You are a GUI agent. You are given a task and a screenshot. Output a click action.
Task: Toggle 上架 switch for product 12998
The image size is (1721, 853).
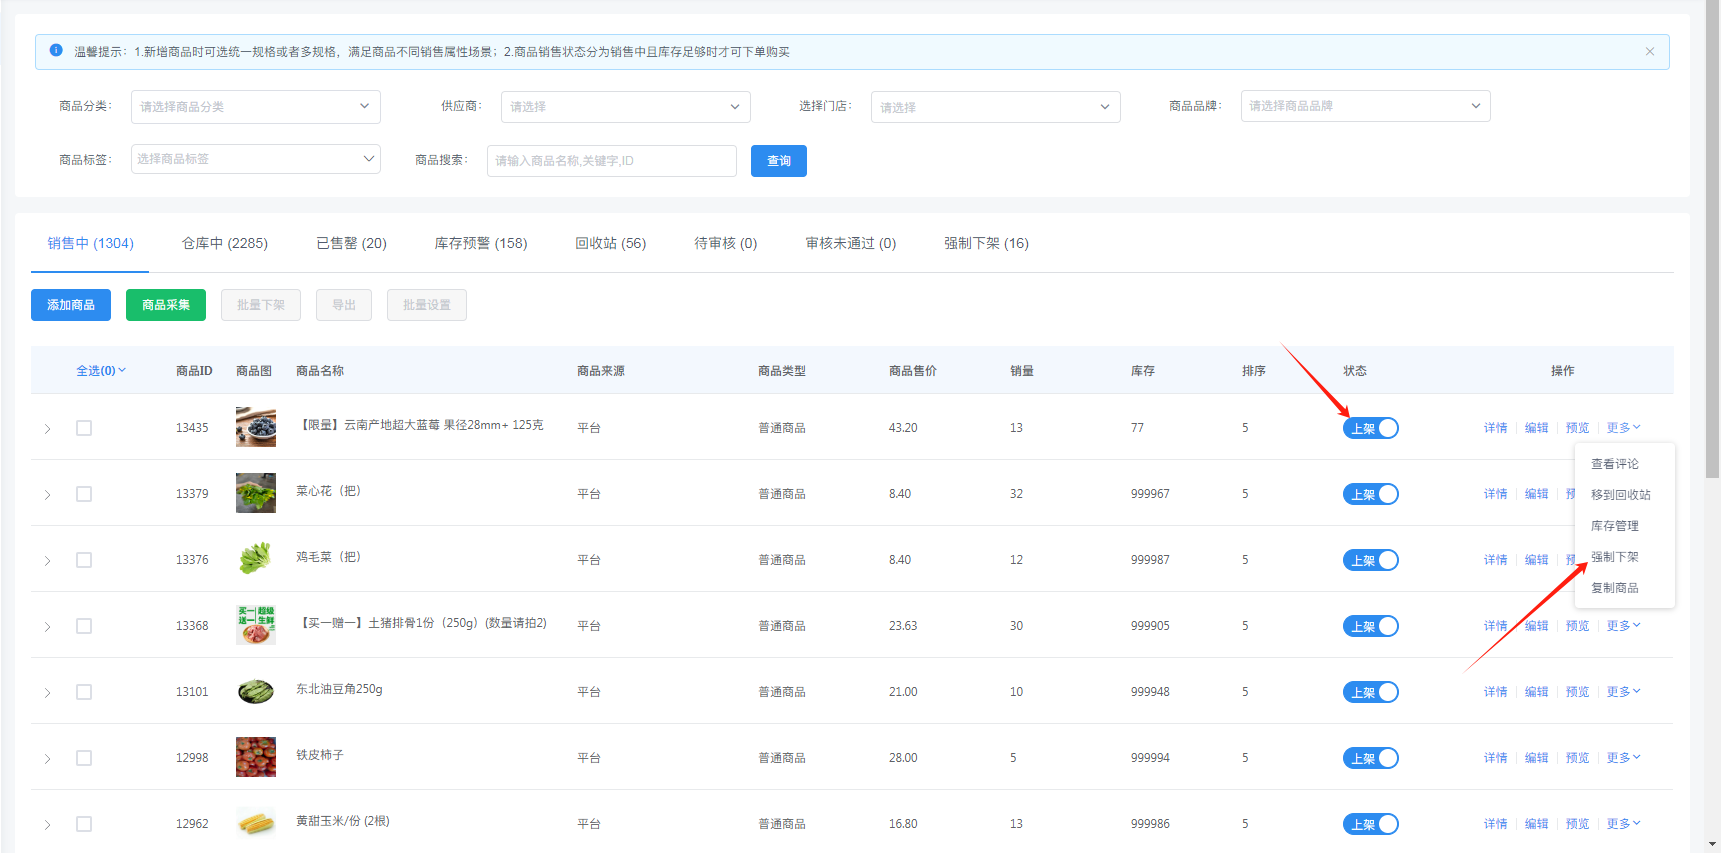point(1371,758)
